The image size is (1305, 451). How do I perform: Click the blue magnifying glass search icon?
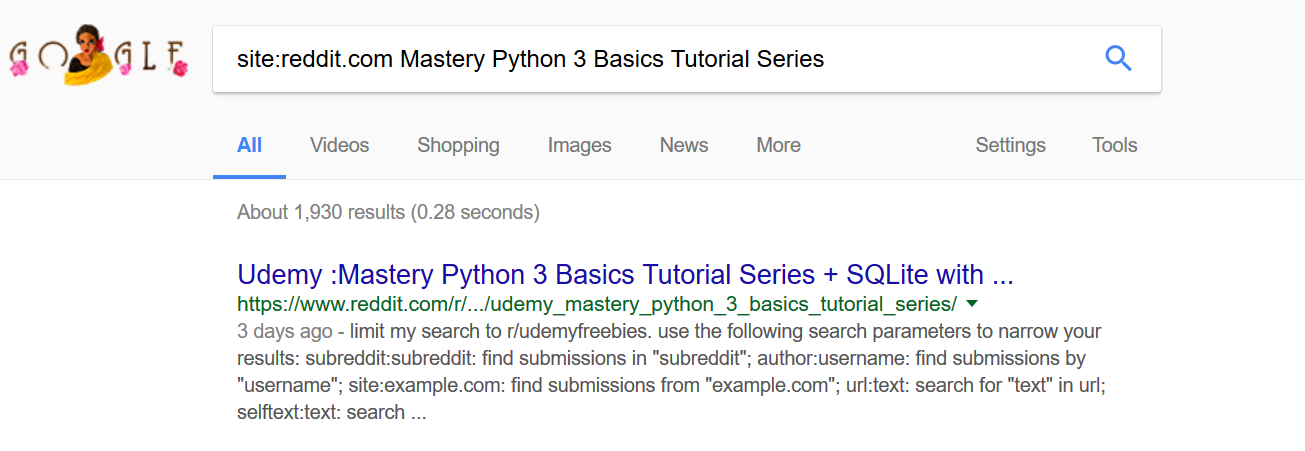point(1117,59)
